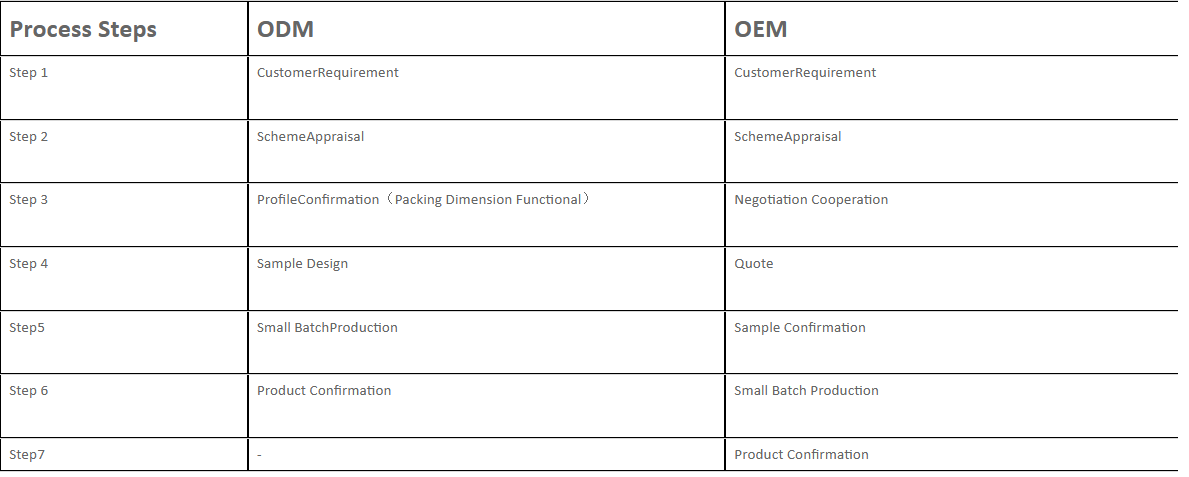Select the OEM column header
Screen dimensions: 1189x477
pos(760,29)
